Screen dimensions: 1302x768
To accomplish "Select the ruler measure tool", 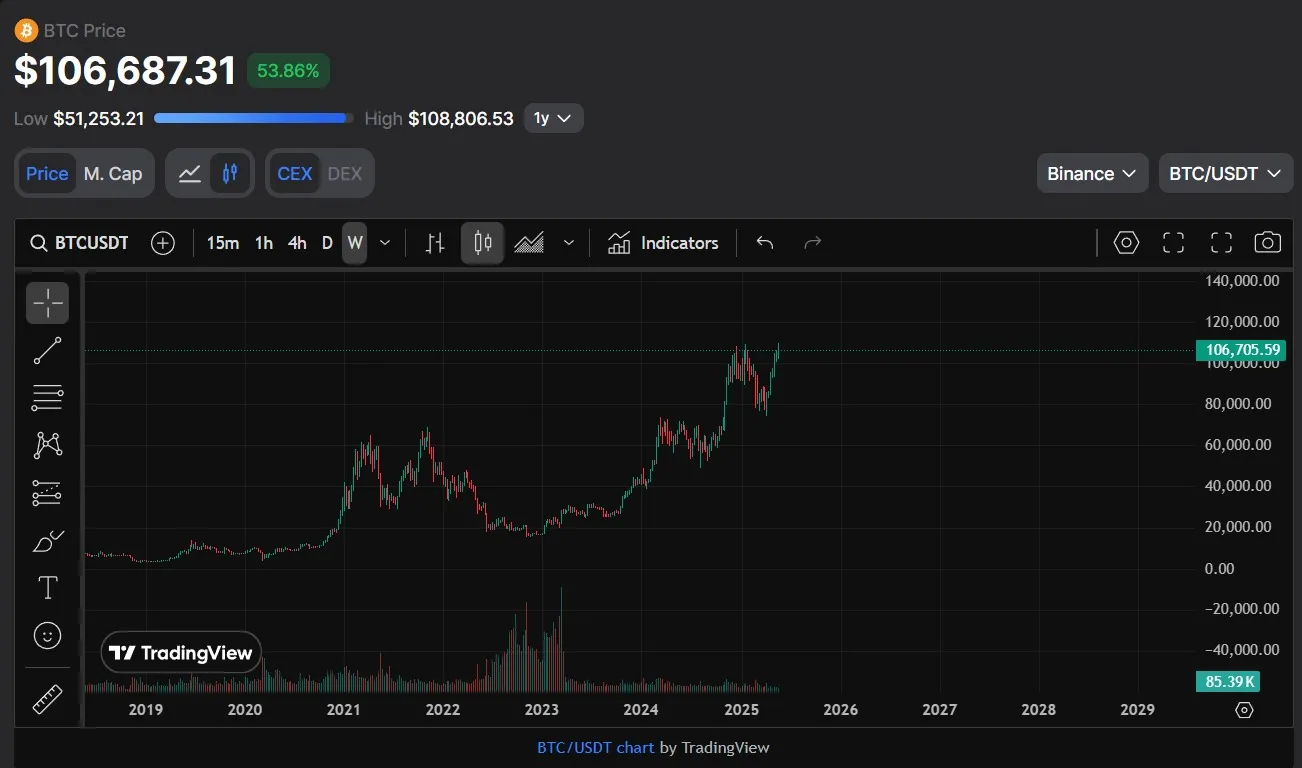I will point(47,698).
